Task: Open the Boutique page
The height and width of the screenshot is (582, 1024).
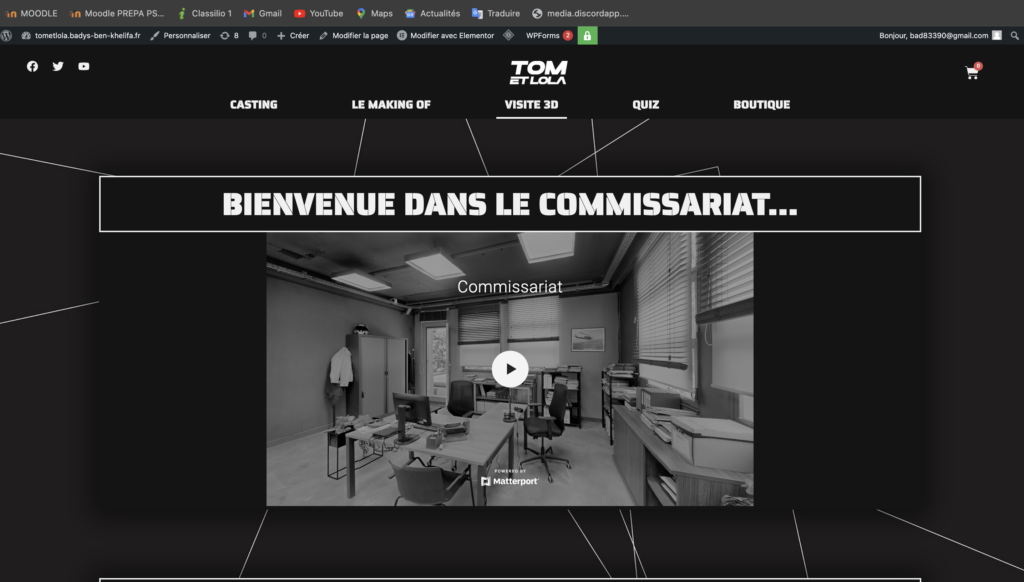Action: pyautogui.click(x=761, y=104)
